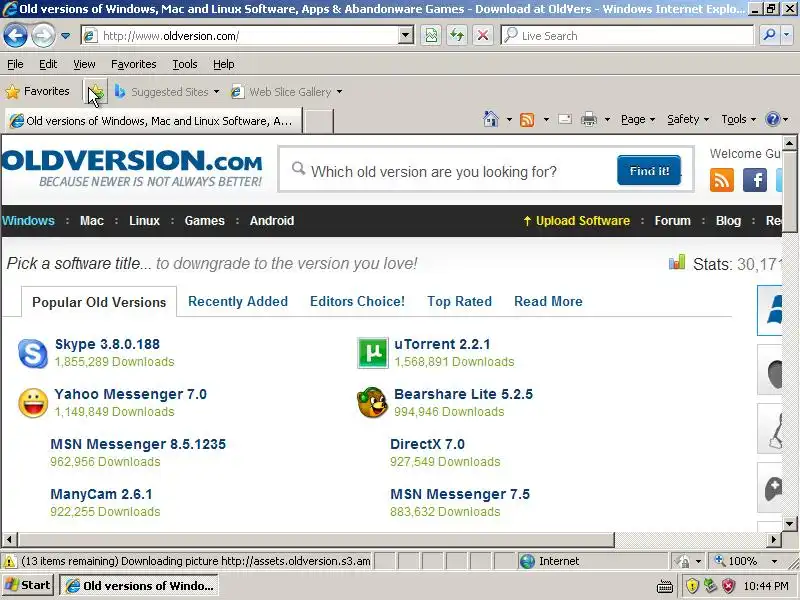Click the horizontal scrollbar thumb
The width and height of the screenshot is (800, 600).
pos(316,539)
